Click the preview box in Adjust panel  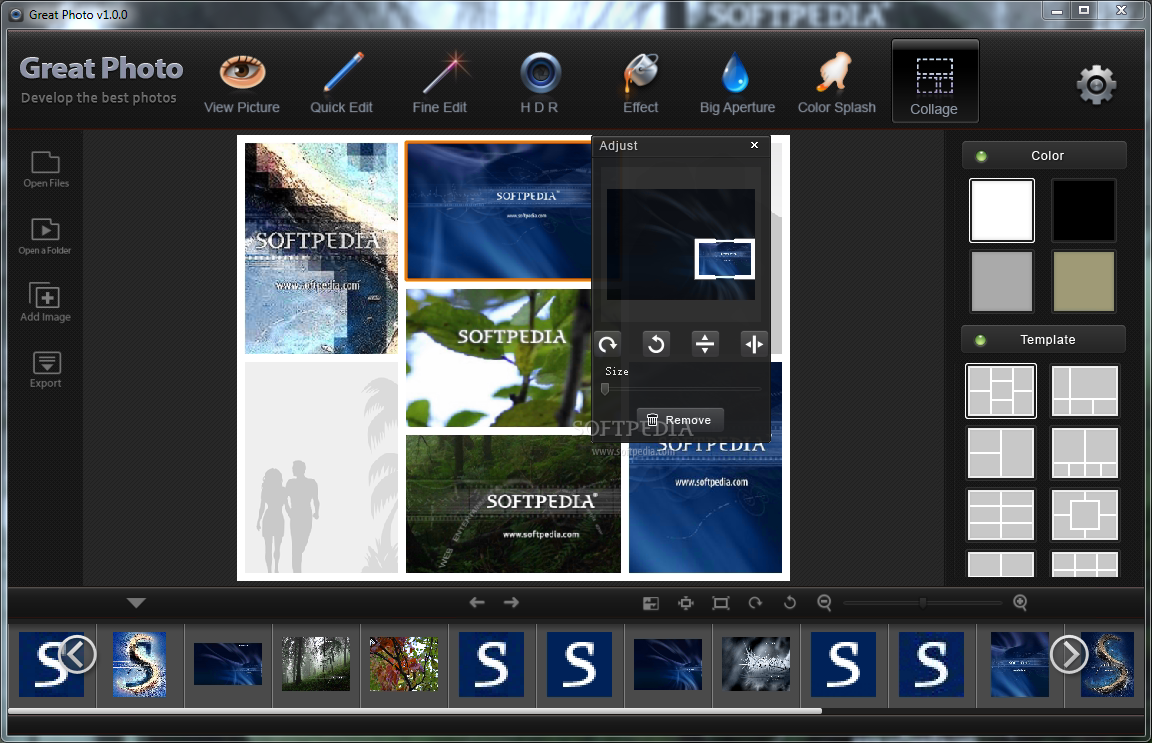724,259
